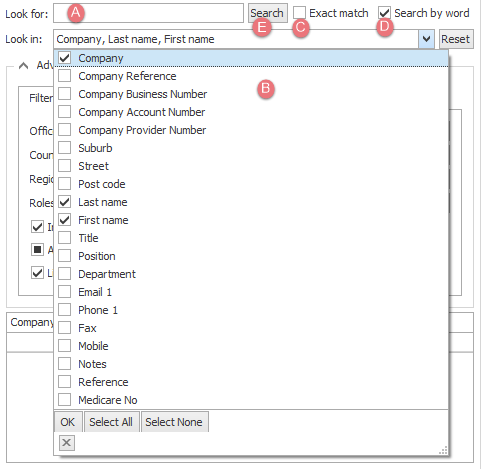Screen dimensions: 481x469
Task: Check the Company Reference option
Action: [64, 76]
